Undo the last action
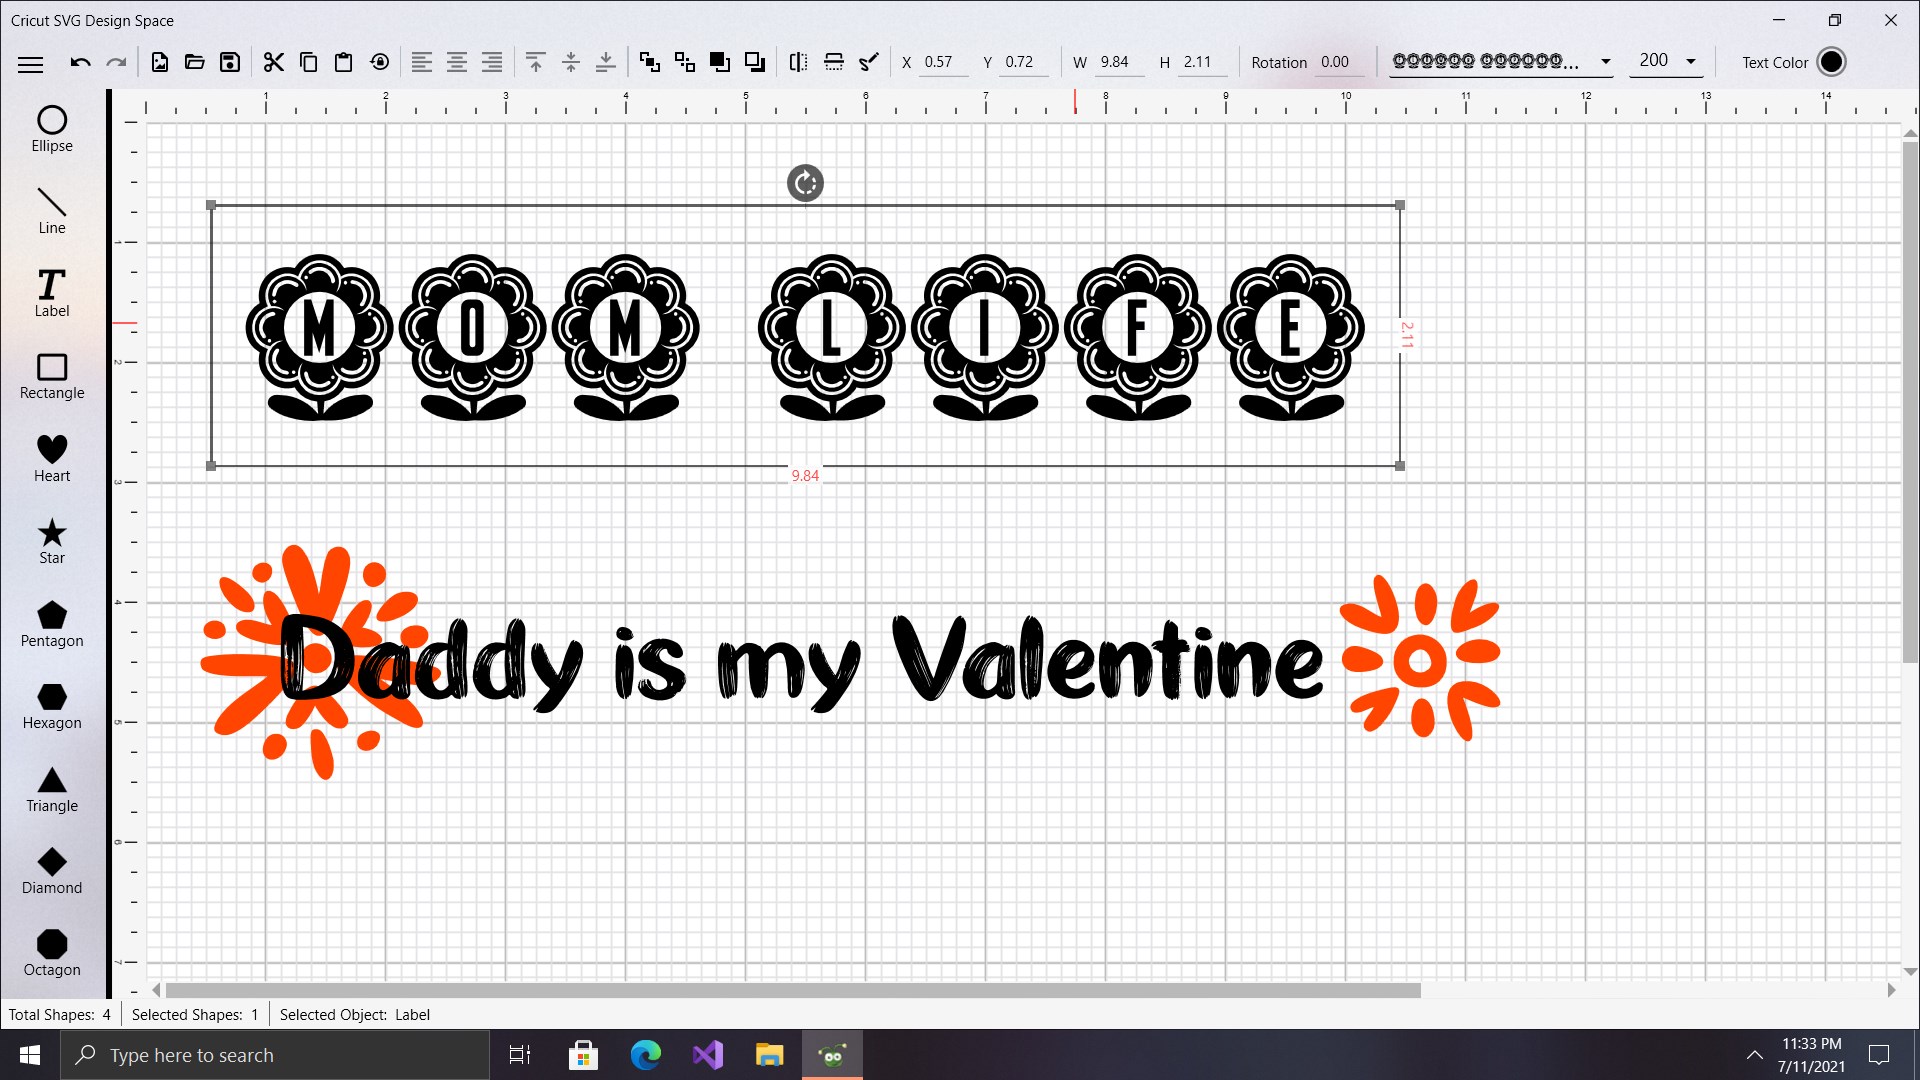 pos(80,62)
